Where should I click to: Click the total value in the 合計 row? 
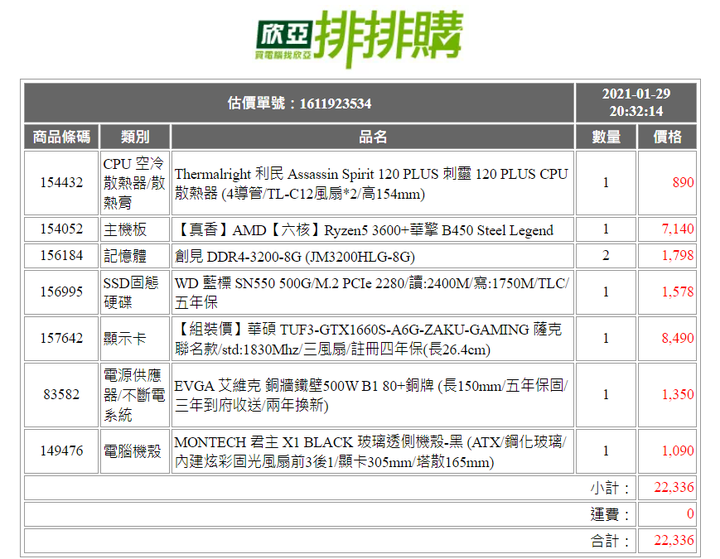pos(667,541)
